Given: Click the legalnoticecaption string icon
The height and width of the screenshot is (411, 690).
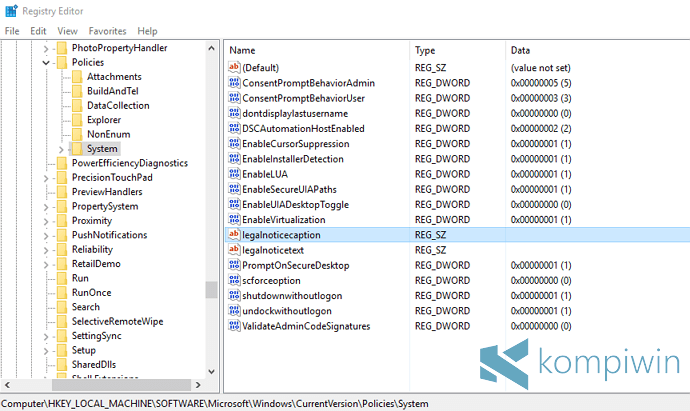Looking at the screenshot, I should click(234, 235).
